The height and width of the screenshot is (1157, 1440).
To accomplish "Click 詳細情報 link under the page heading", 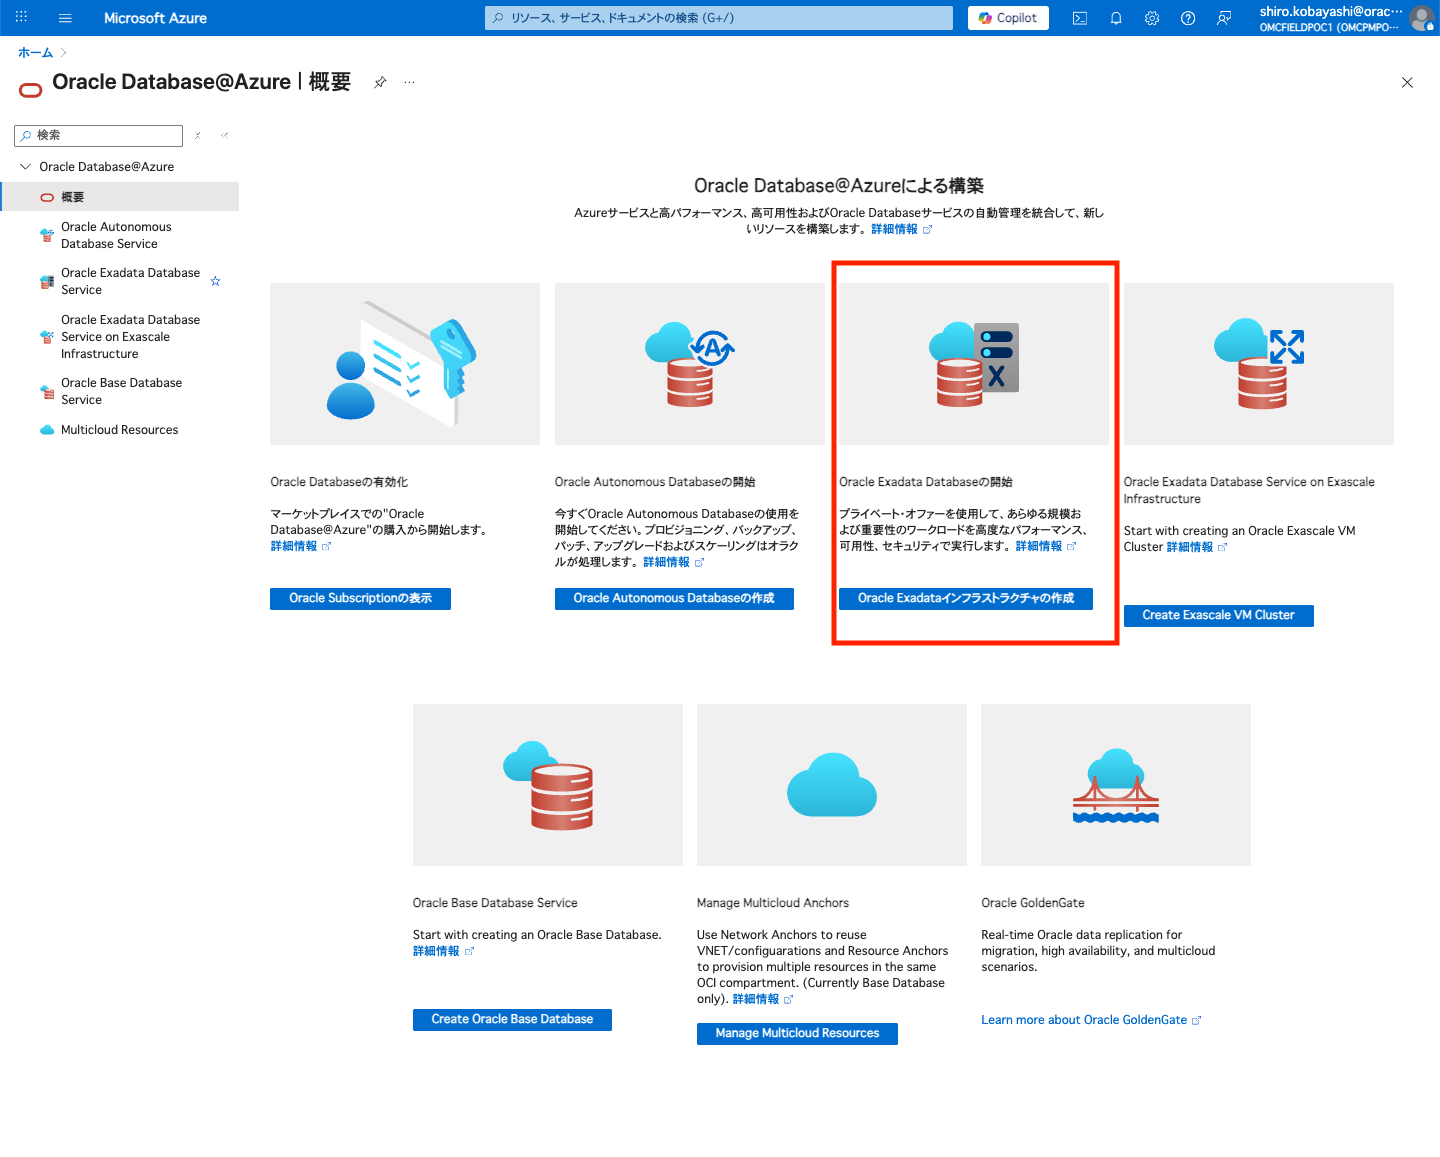I will pos(900,229).
